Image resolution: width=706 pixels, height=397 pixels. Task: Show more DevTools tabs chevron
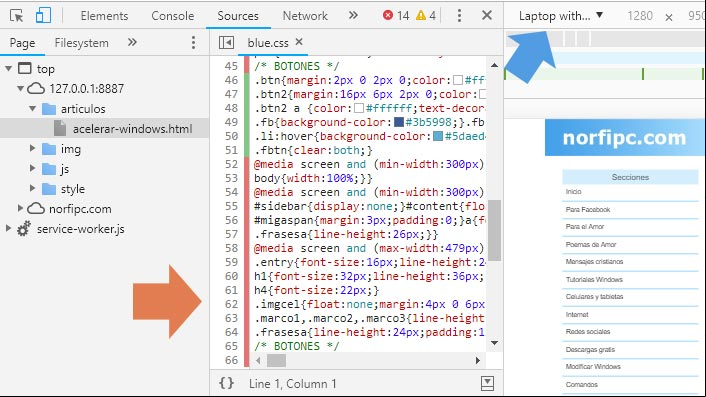[x=353, y=15]
